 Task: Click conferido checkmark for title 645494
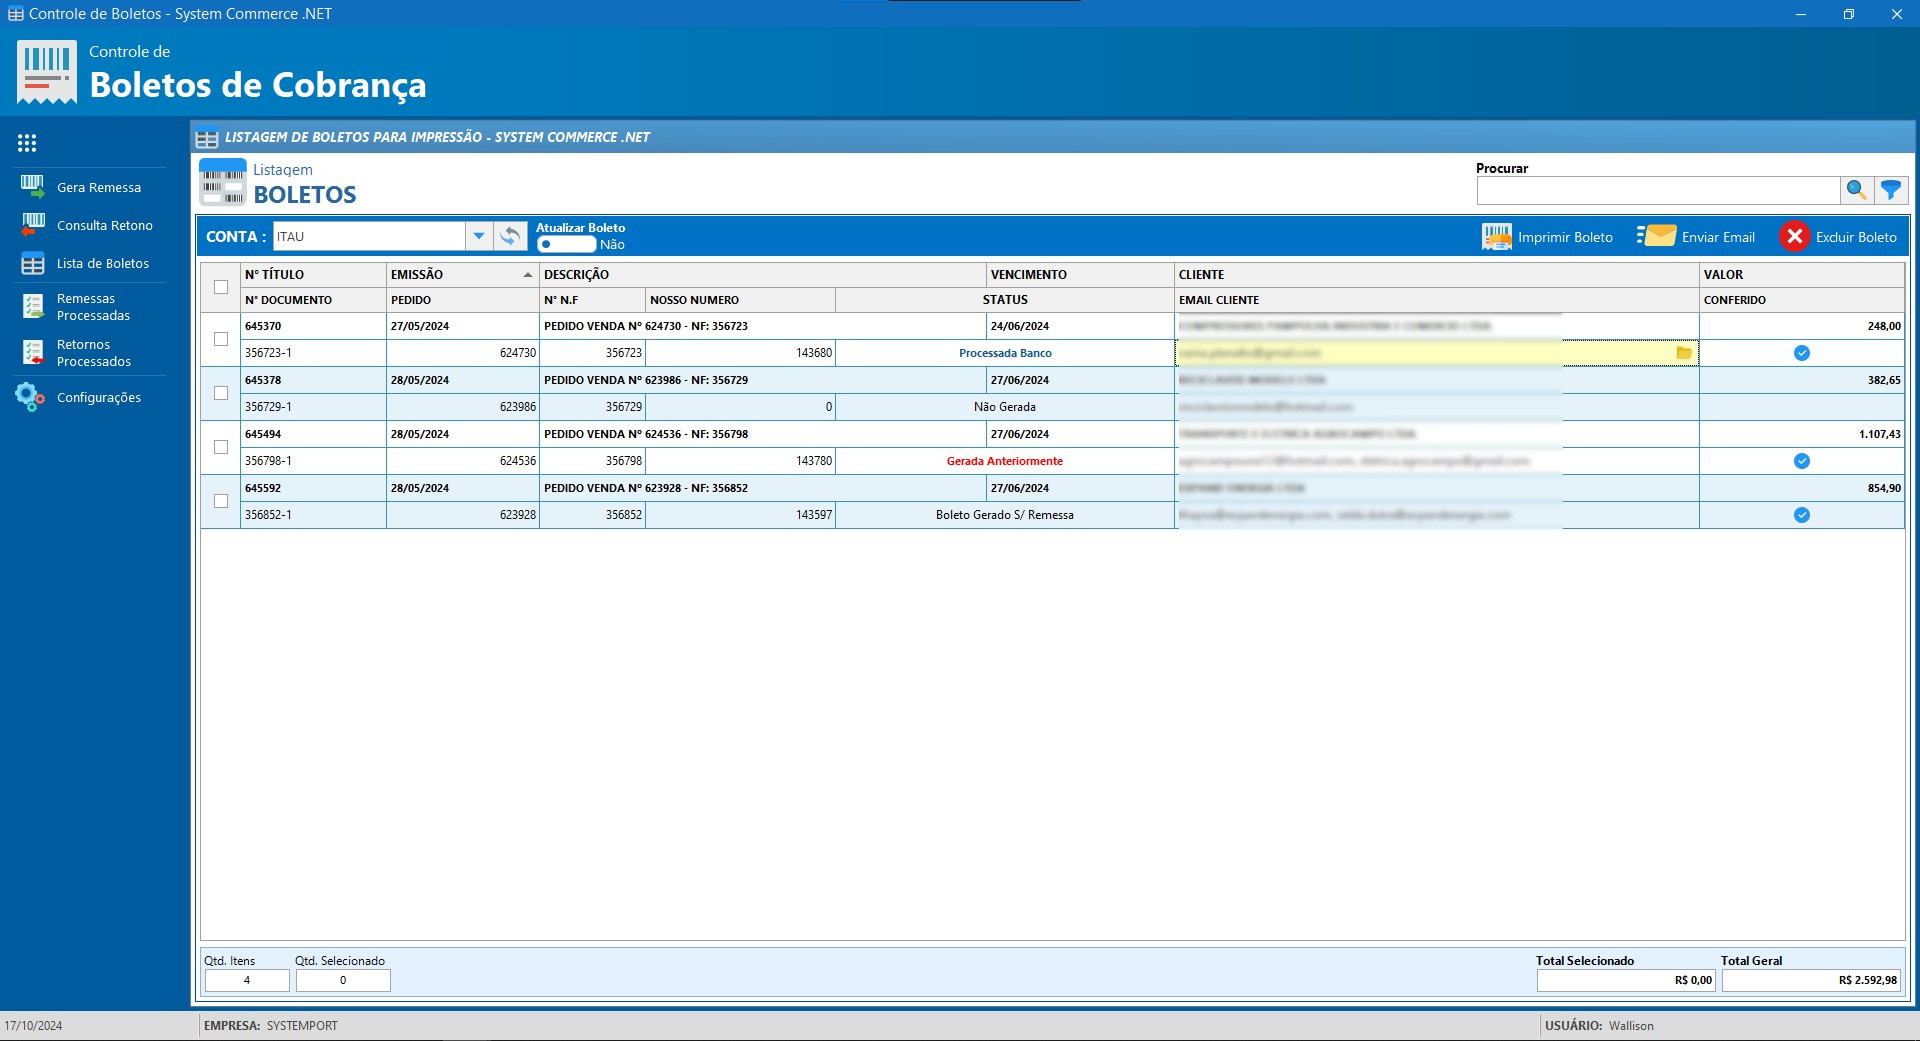pos(1801,461)
